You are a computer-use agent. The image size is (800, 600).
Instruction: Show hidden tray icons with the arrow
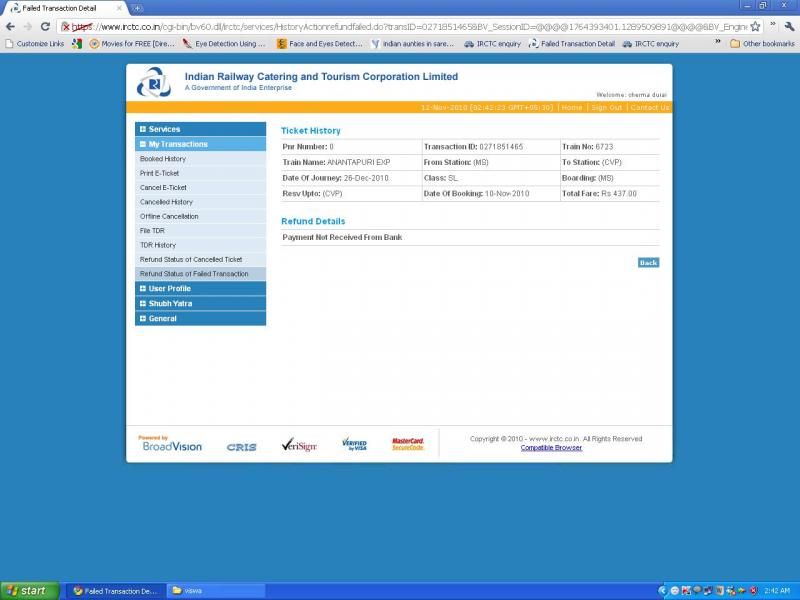[x=663, y=591]
